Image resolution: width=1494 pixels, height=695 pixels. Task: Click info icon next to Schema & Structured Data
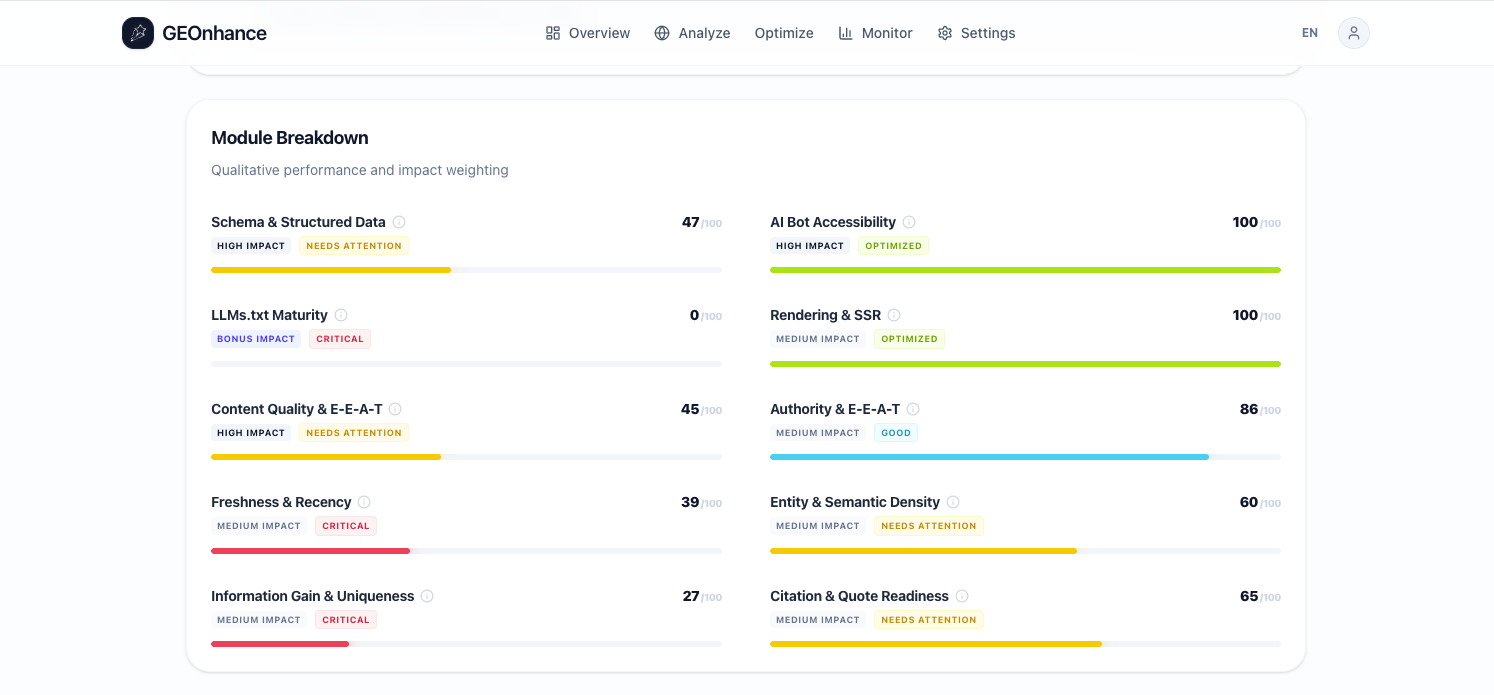coord(399,222)
